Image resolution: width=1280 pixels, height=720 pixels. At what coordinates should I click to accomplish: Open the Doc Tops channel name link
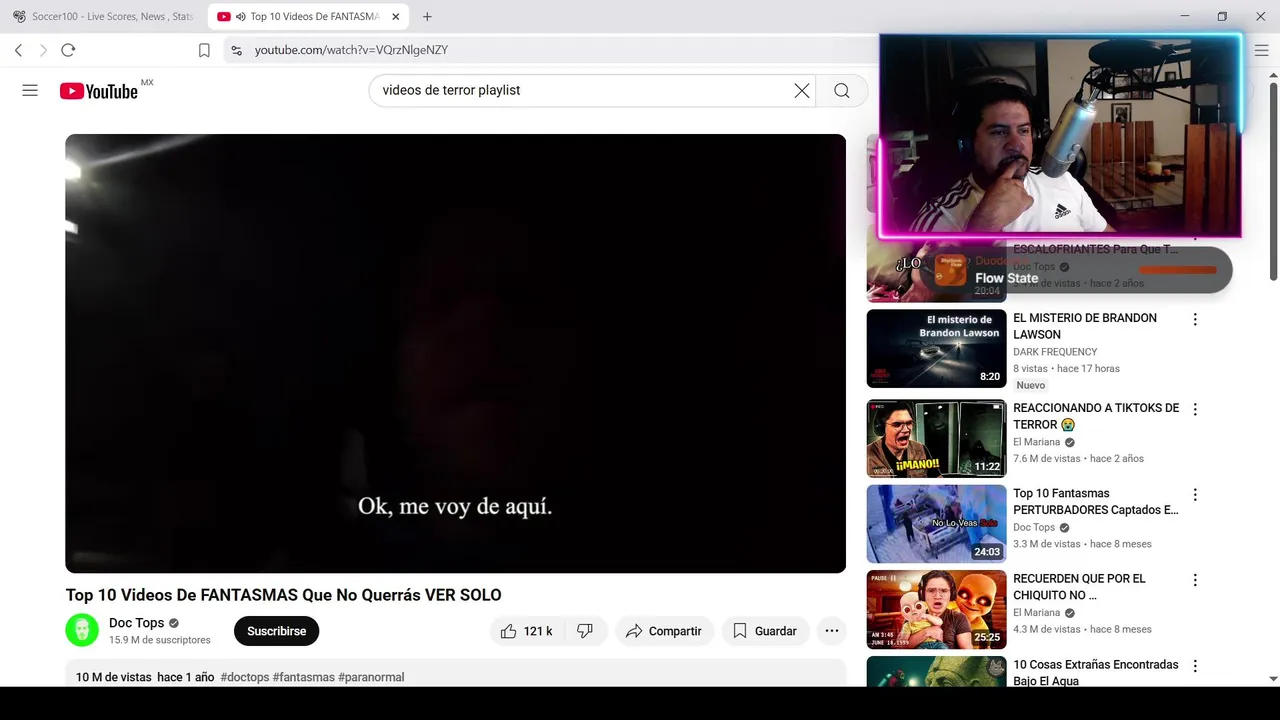point(136,623)
